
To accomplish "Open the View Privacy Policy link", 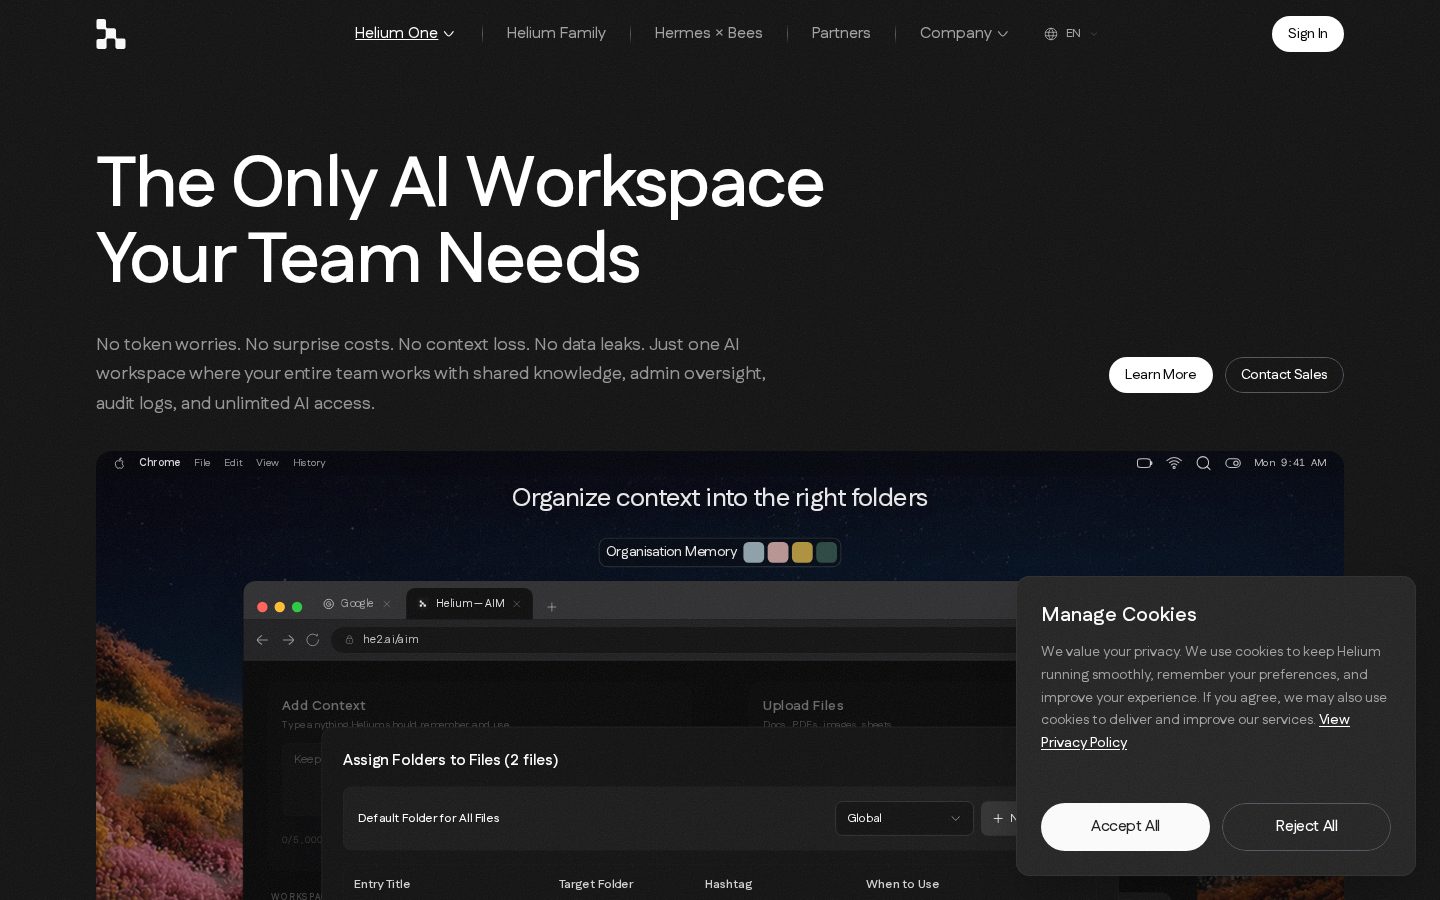I will (x=1084, y=742).
